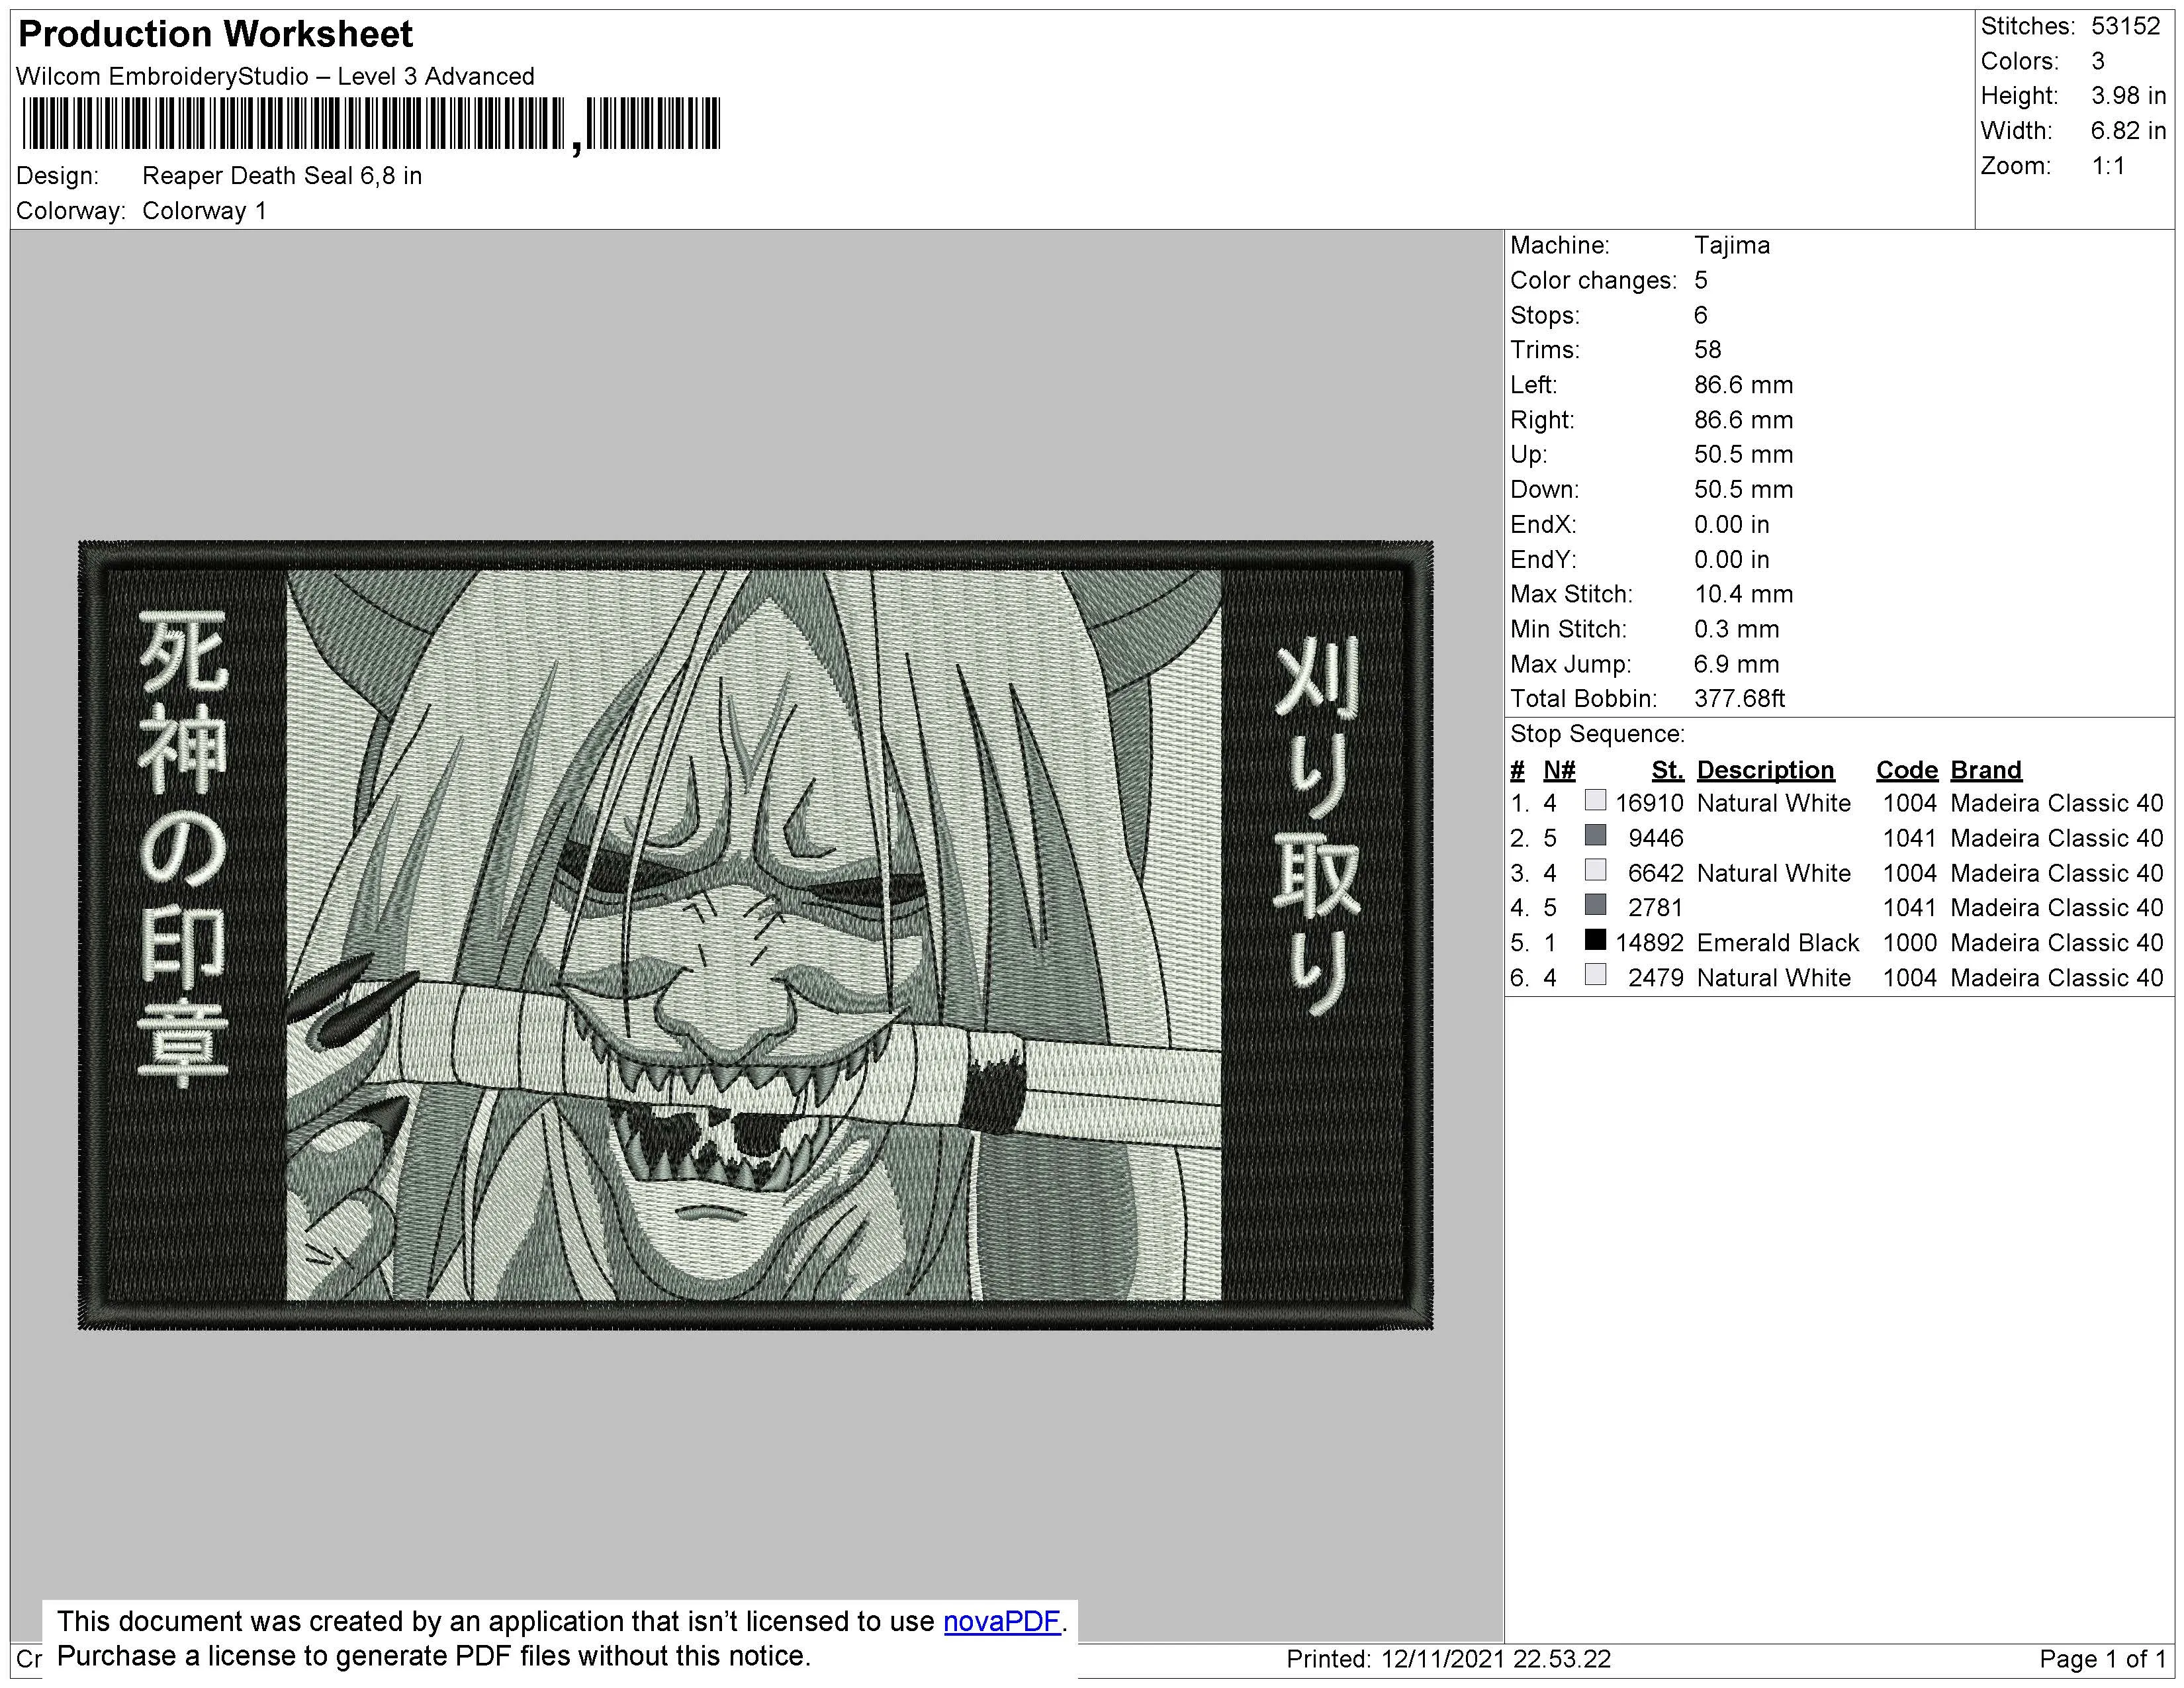
Task: Click the 'Colorway 1' value
Action: click(204, 211)
